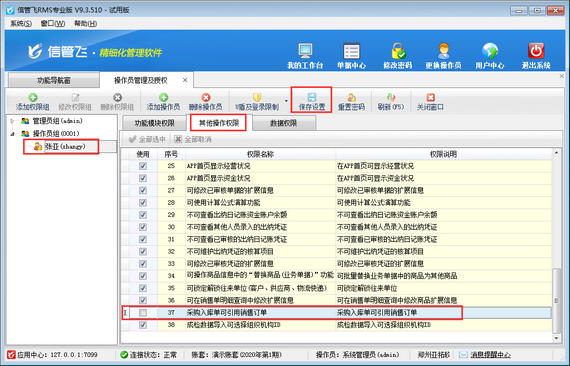570x366 pixels.
Task: Click the 全部选中 select all button
Action: tap(147, 139)
